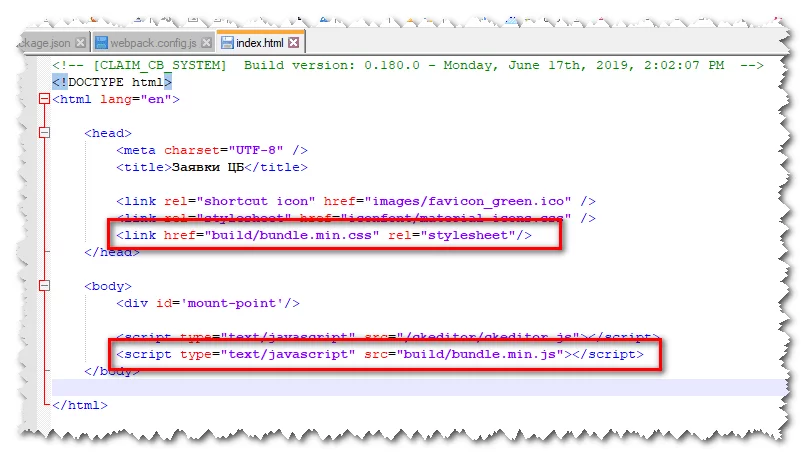
Task: Close the webpack.config.js tab via its X icon
Action: [x=206, y=43]
